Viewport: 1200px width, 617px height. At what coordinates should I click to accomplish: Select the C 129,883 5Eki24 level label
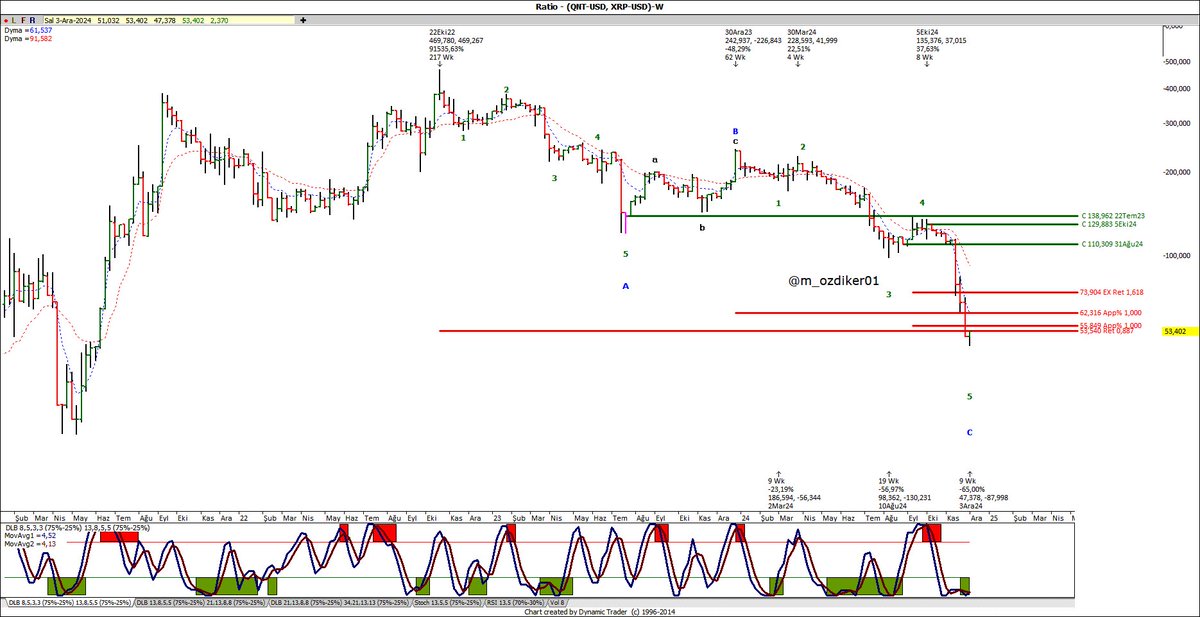coord(1111,224)
